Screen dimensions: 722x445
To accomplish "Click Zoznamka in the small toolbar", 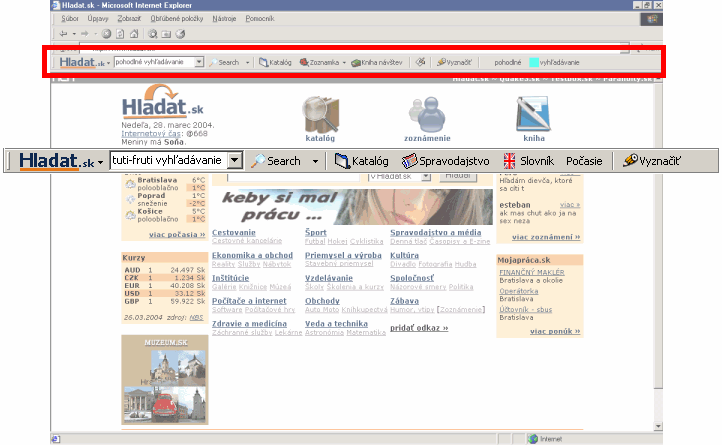I will click(319, 62).
